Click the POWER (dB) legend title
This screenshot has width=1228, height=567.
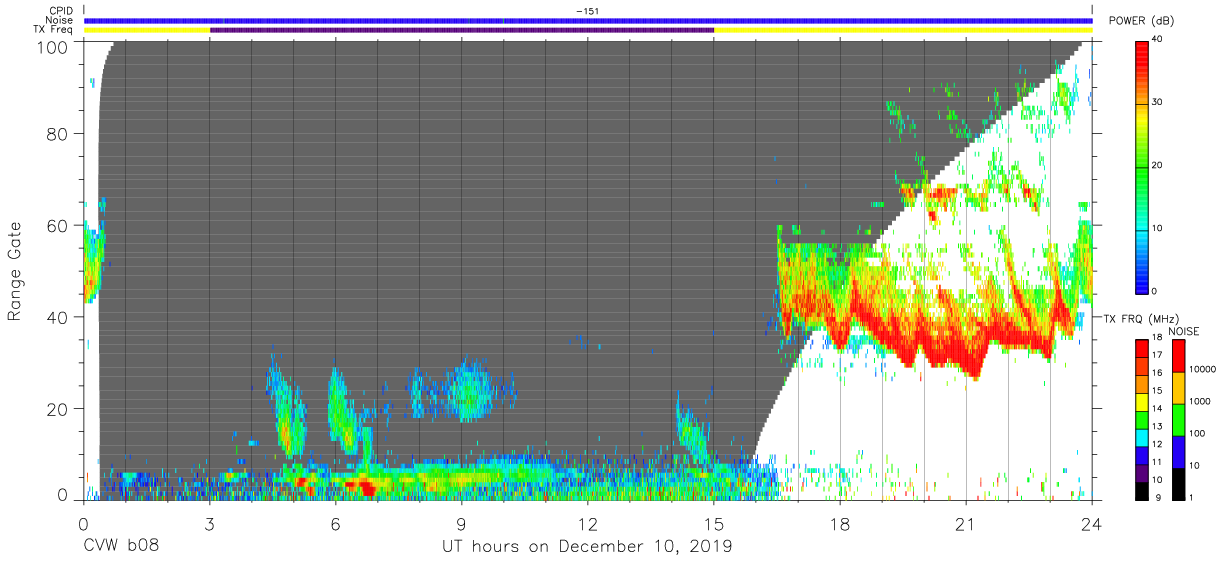(1140, 21)
